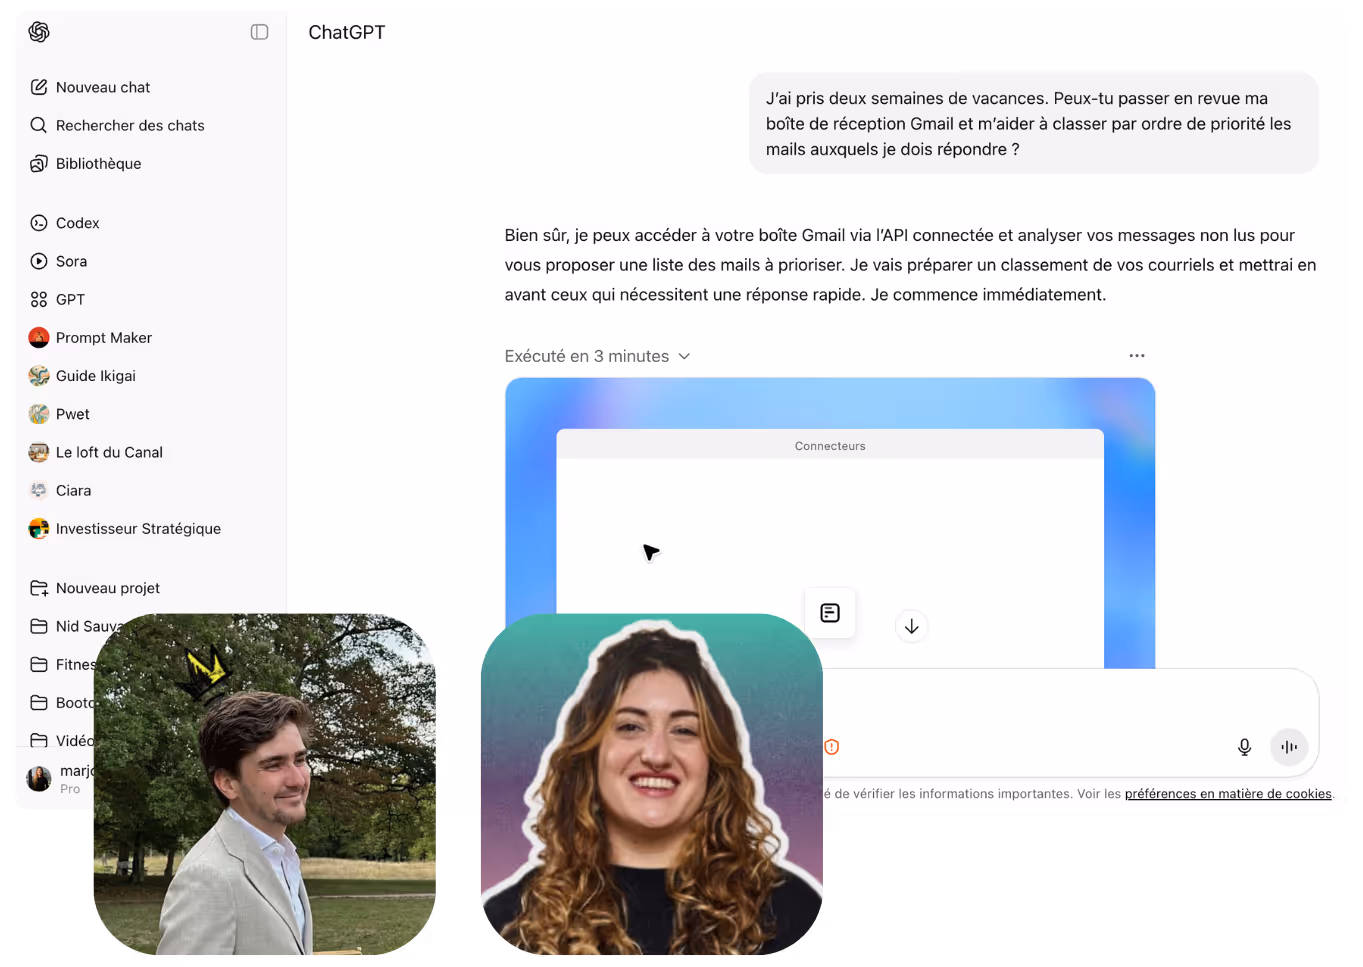
Task: Click the Connecteurs agent preview window
Action: coord(830,548)
